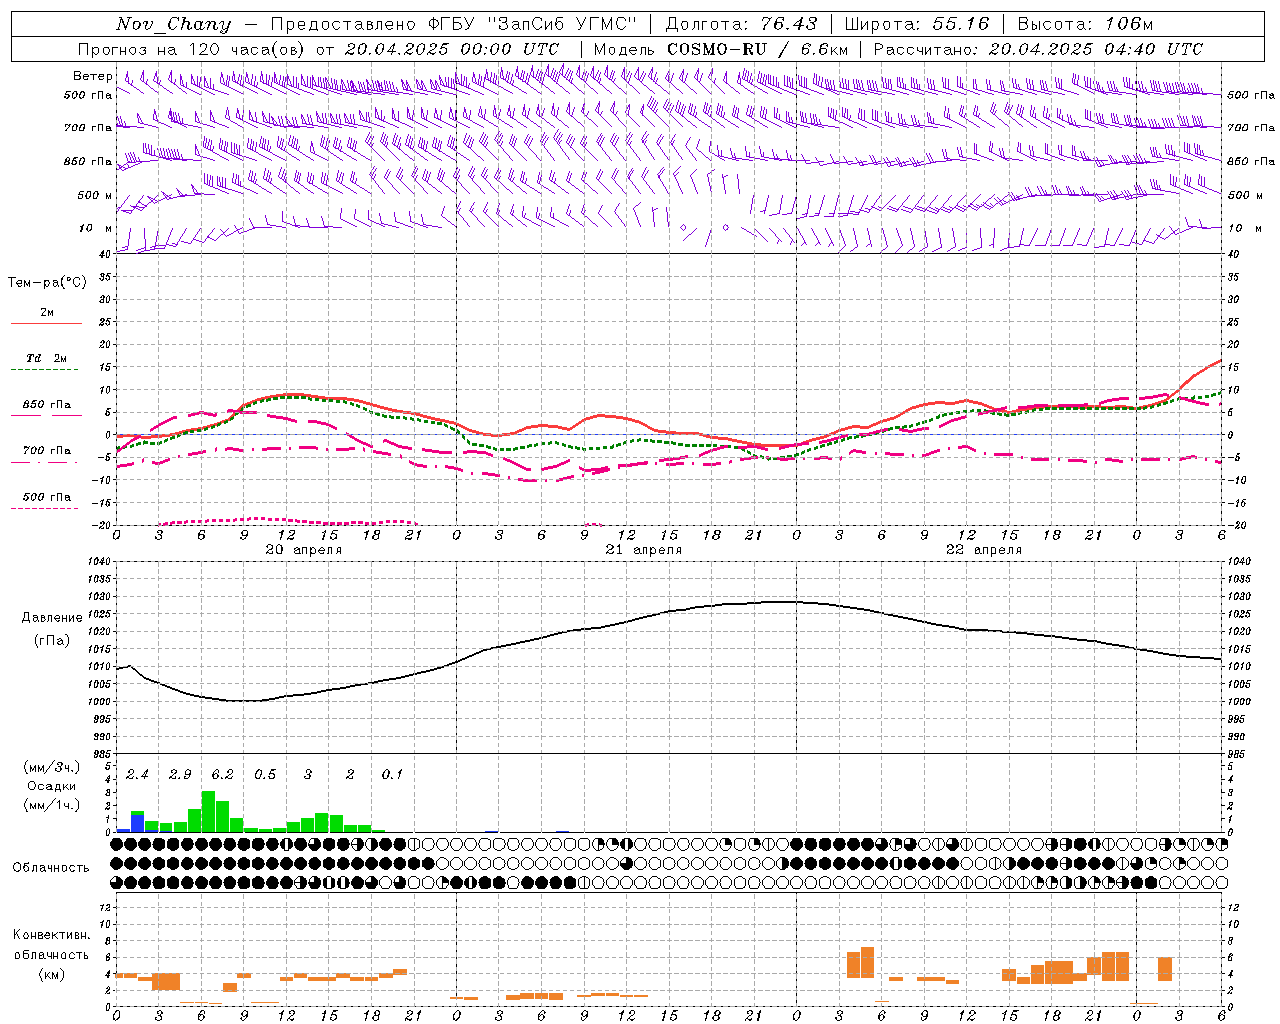The height and width of the screenshot is (1024, 1280).
Task: Click the computed time 20.04.2025 04:40 UTC
Action: pyautogui.click(x=1096, y=49)
